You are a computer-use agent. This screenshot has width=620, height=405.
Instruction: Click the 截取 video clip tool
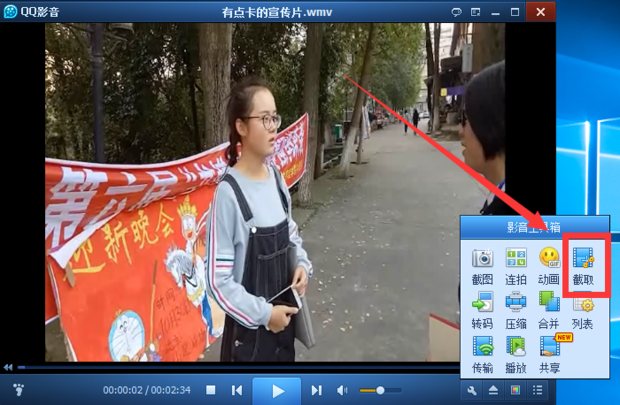(x=583, y=264)
